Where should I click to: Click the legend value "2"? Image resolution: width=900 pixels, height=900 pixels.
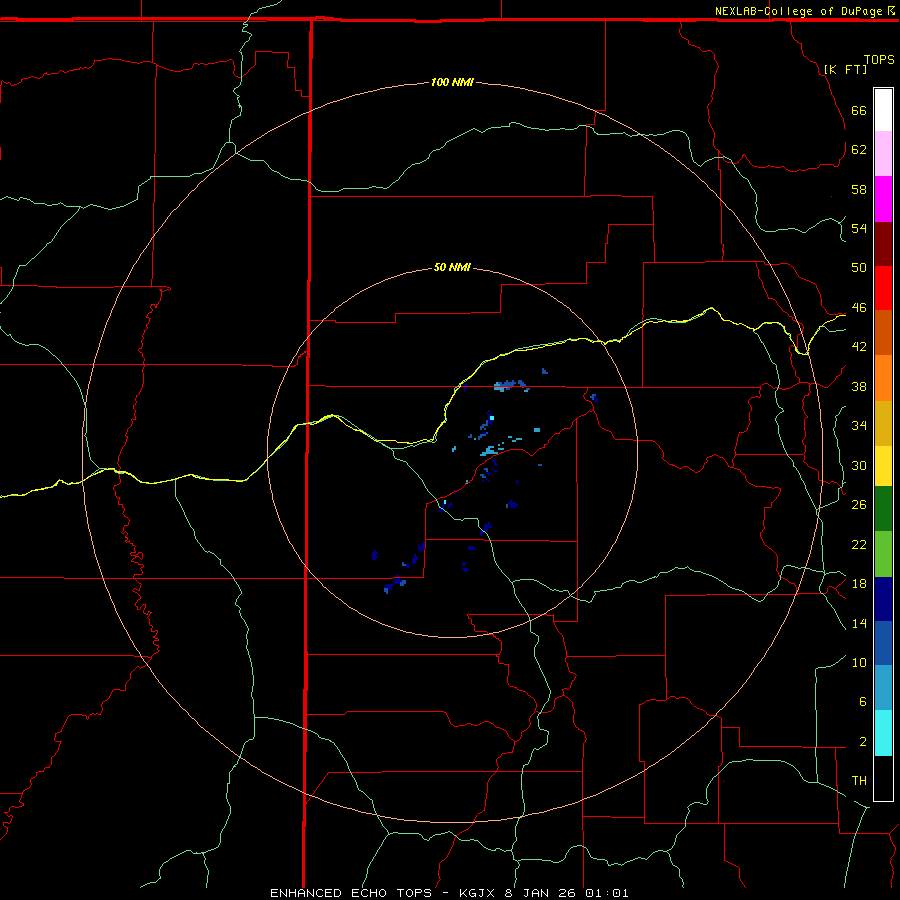(862, 741)
